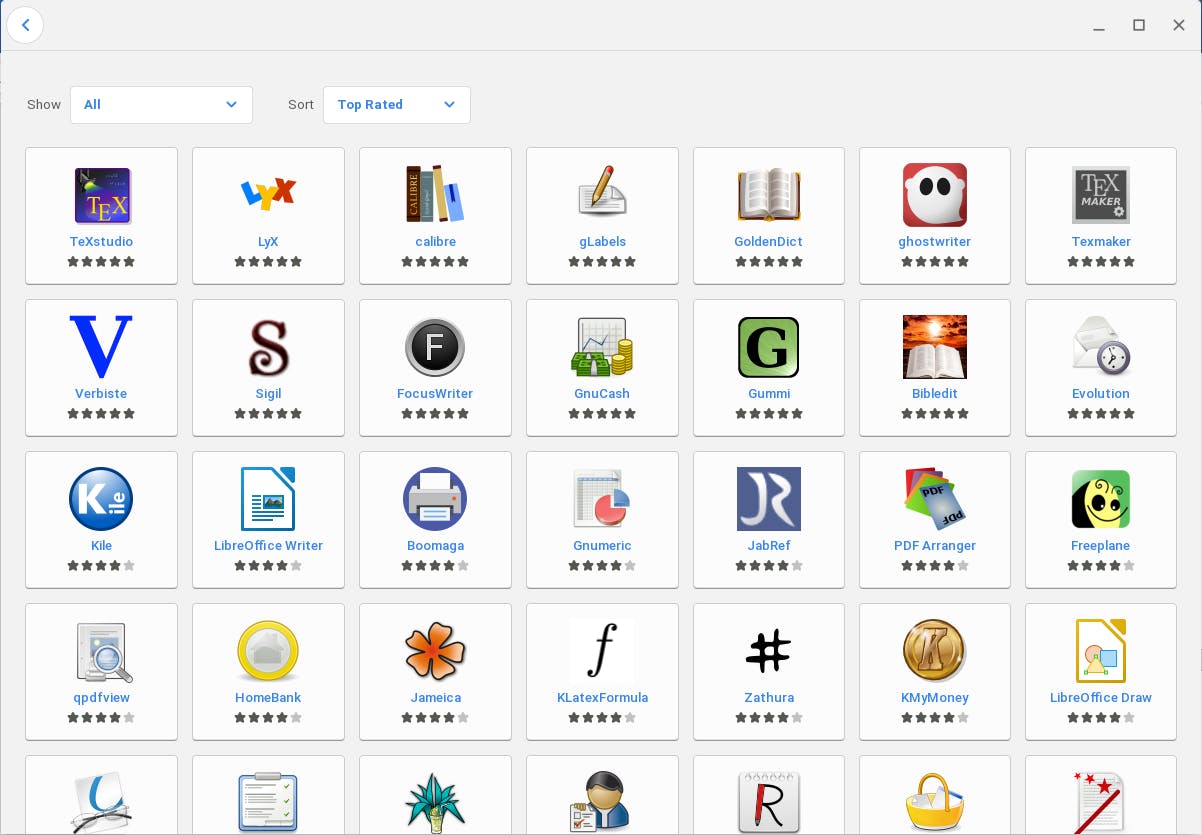1202x835 pixels.
Task: Click the Gummi green G icon
Action: click(769, 347)
